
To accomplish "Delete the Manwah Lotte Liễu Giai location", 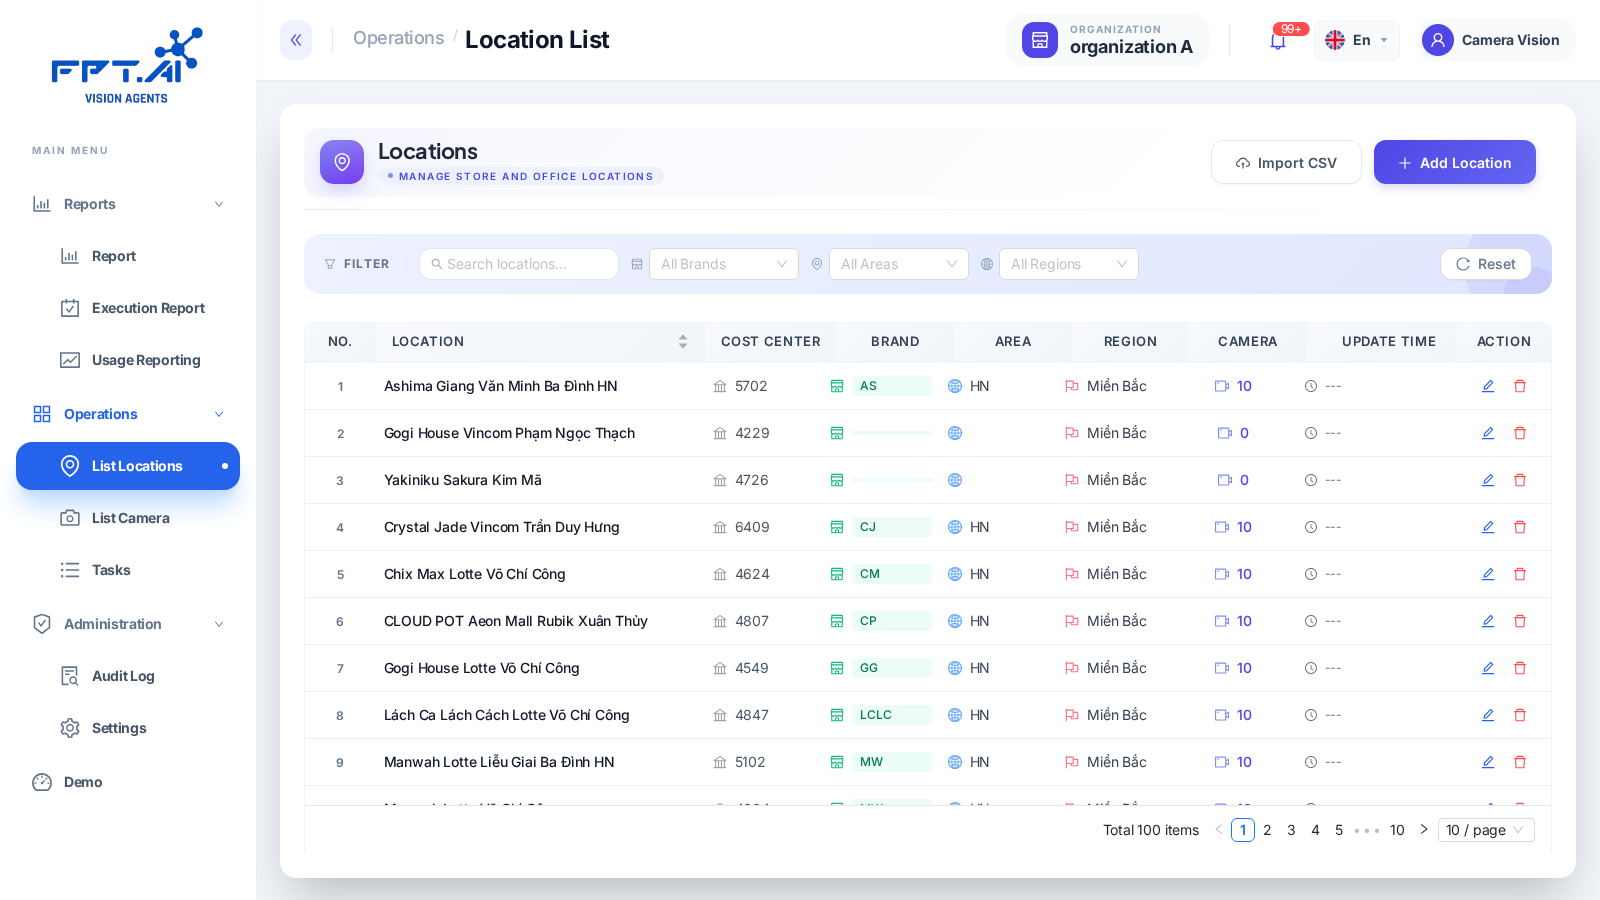I will (x=1520, y=762).
